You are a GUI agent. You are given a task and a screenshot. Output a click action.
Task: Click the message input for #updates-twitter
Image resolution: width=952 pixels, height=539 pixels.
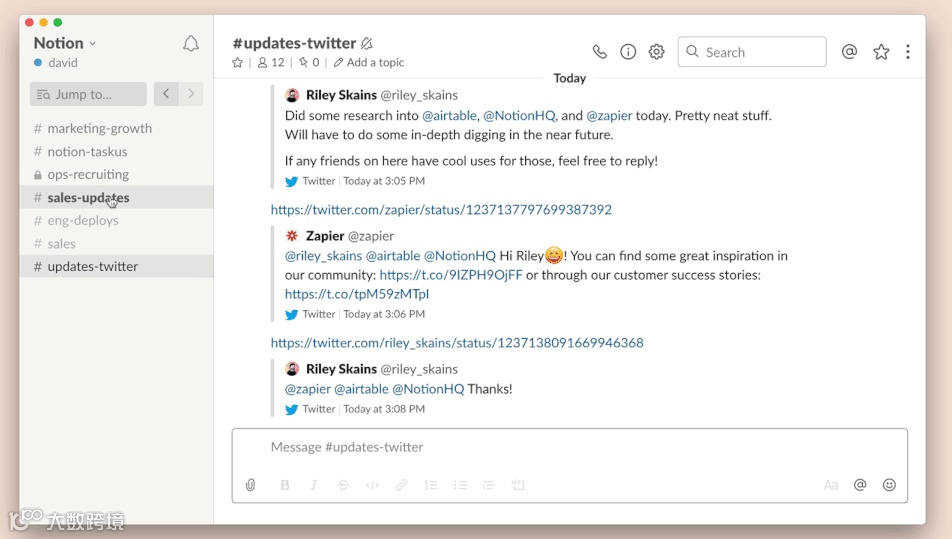(570, 447)
